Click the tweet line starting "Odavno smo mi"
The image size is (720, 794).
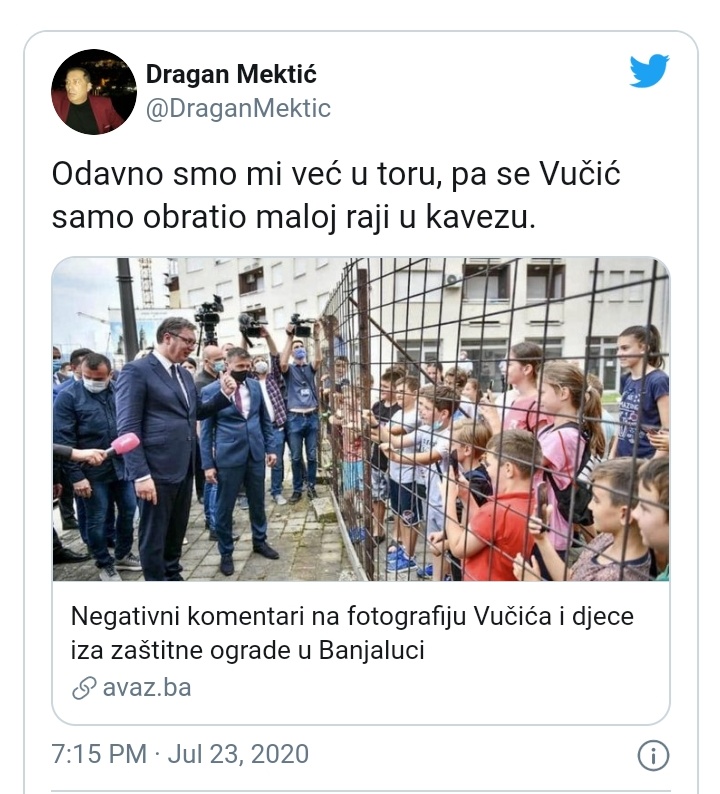(x=336, y=175)
